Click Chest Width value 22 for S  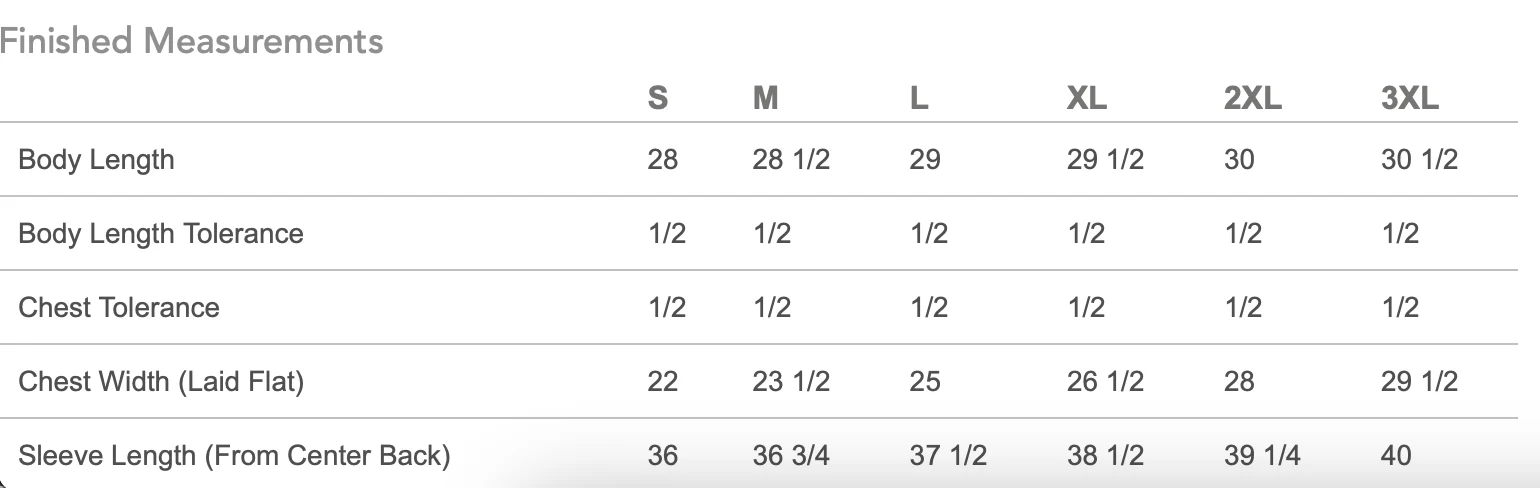coord(662,381)
